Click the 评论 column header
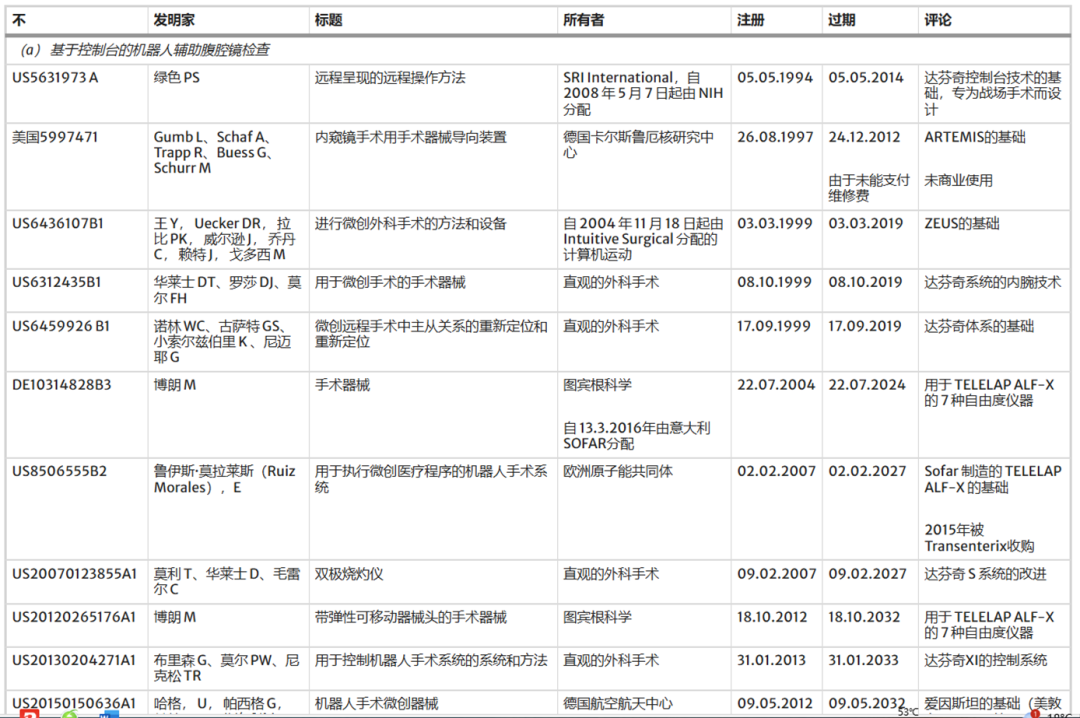The image size is (1080, 718). click(938, 20)
